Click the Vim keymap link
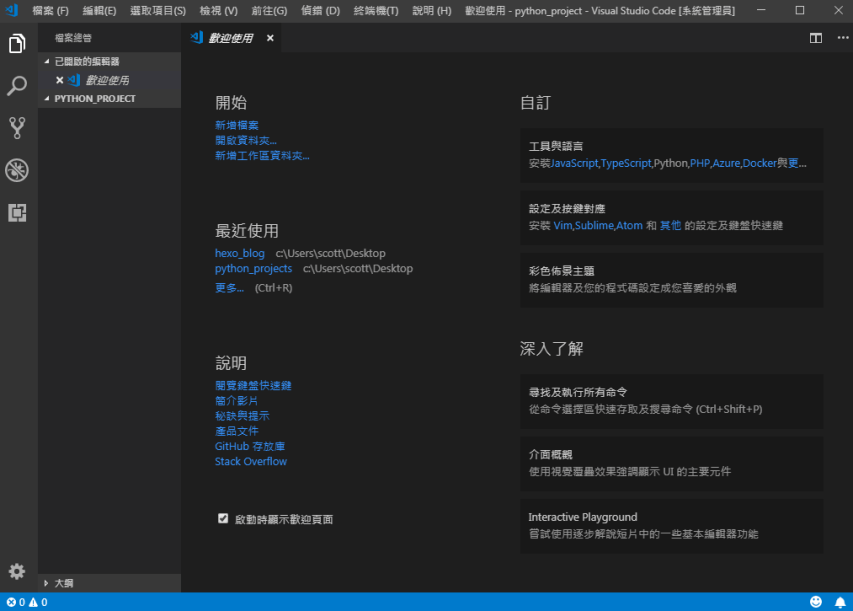Image resolution: width=853 pixels, height=611 pixels. click(x=563, y=225)
